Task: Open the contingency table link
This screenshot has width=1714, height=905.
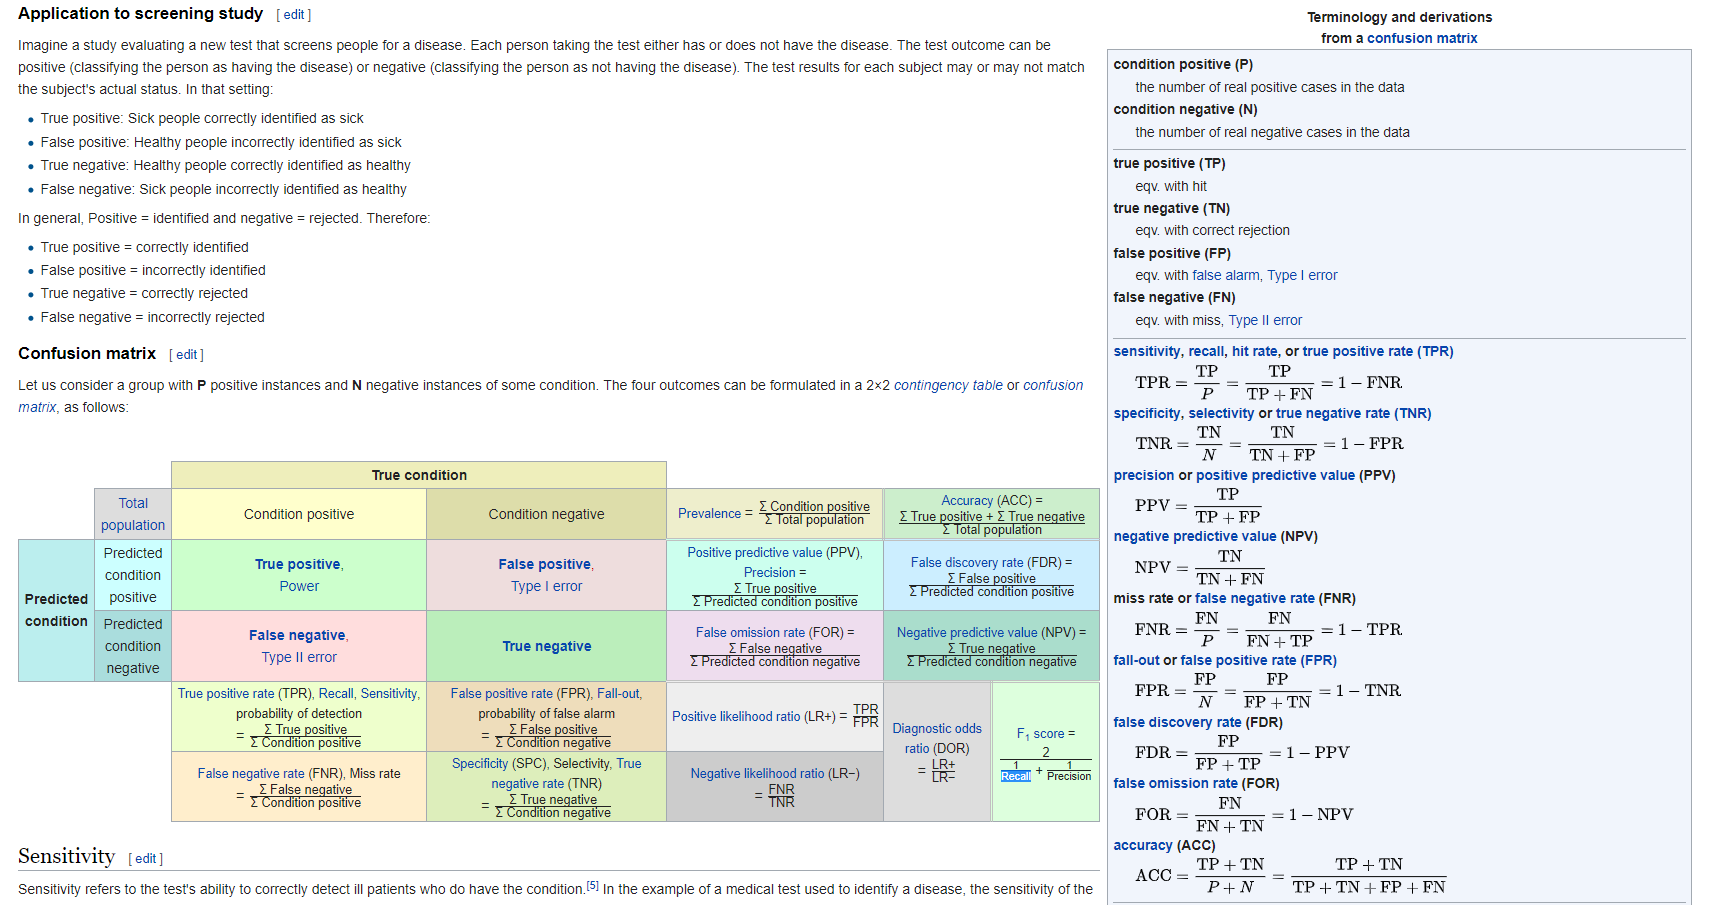Action: click(x=948, y=385)
